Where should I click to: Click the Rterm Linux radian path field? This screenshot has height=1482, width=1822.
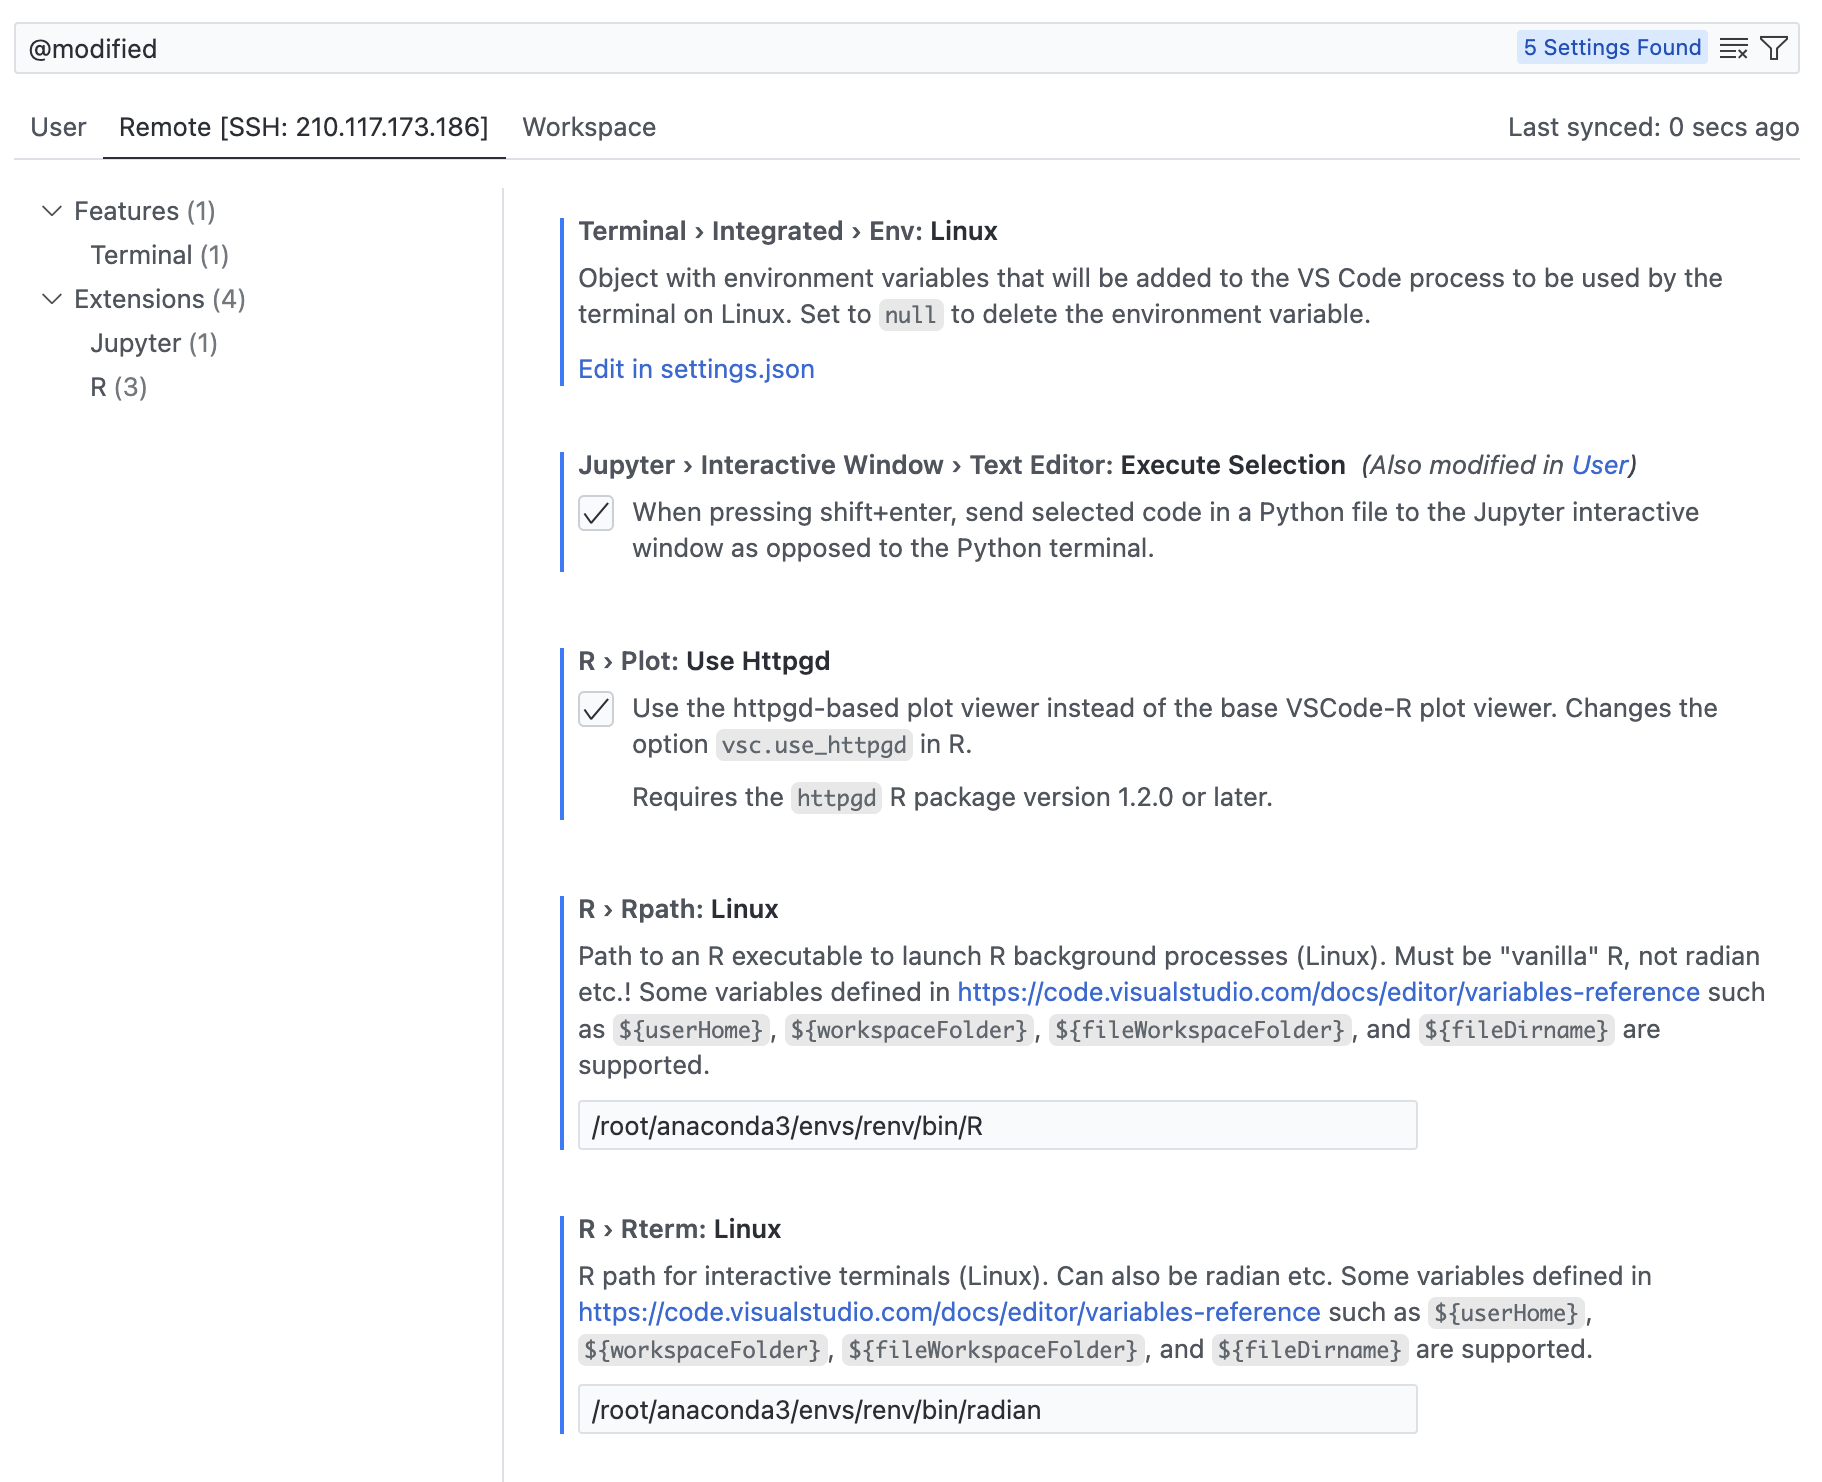(997, 1410)
